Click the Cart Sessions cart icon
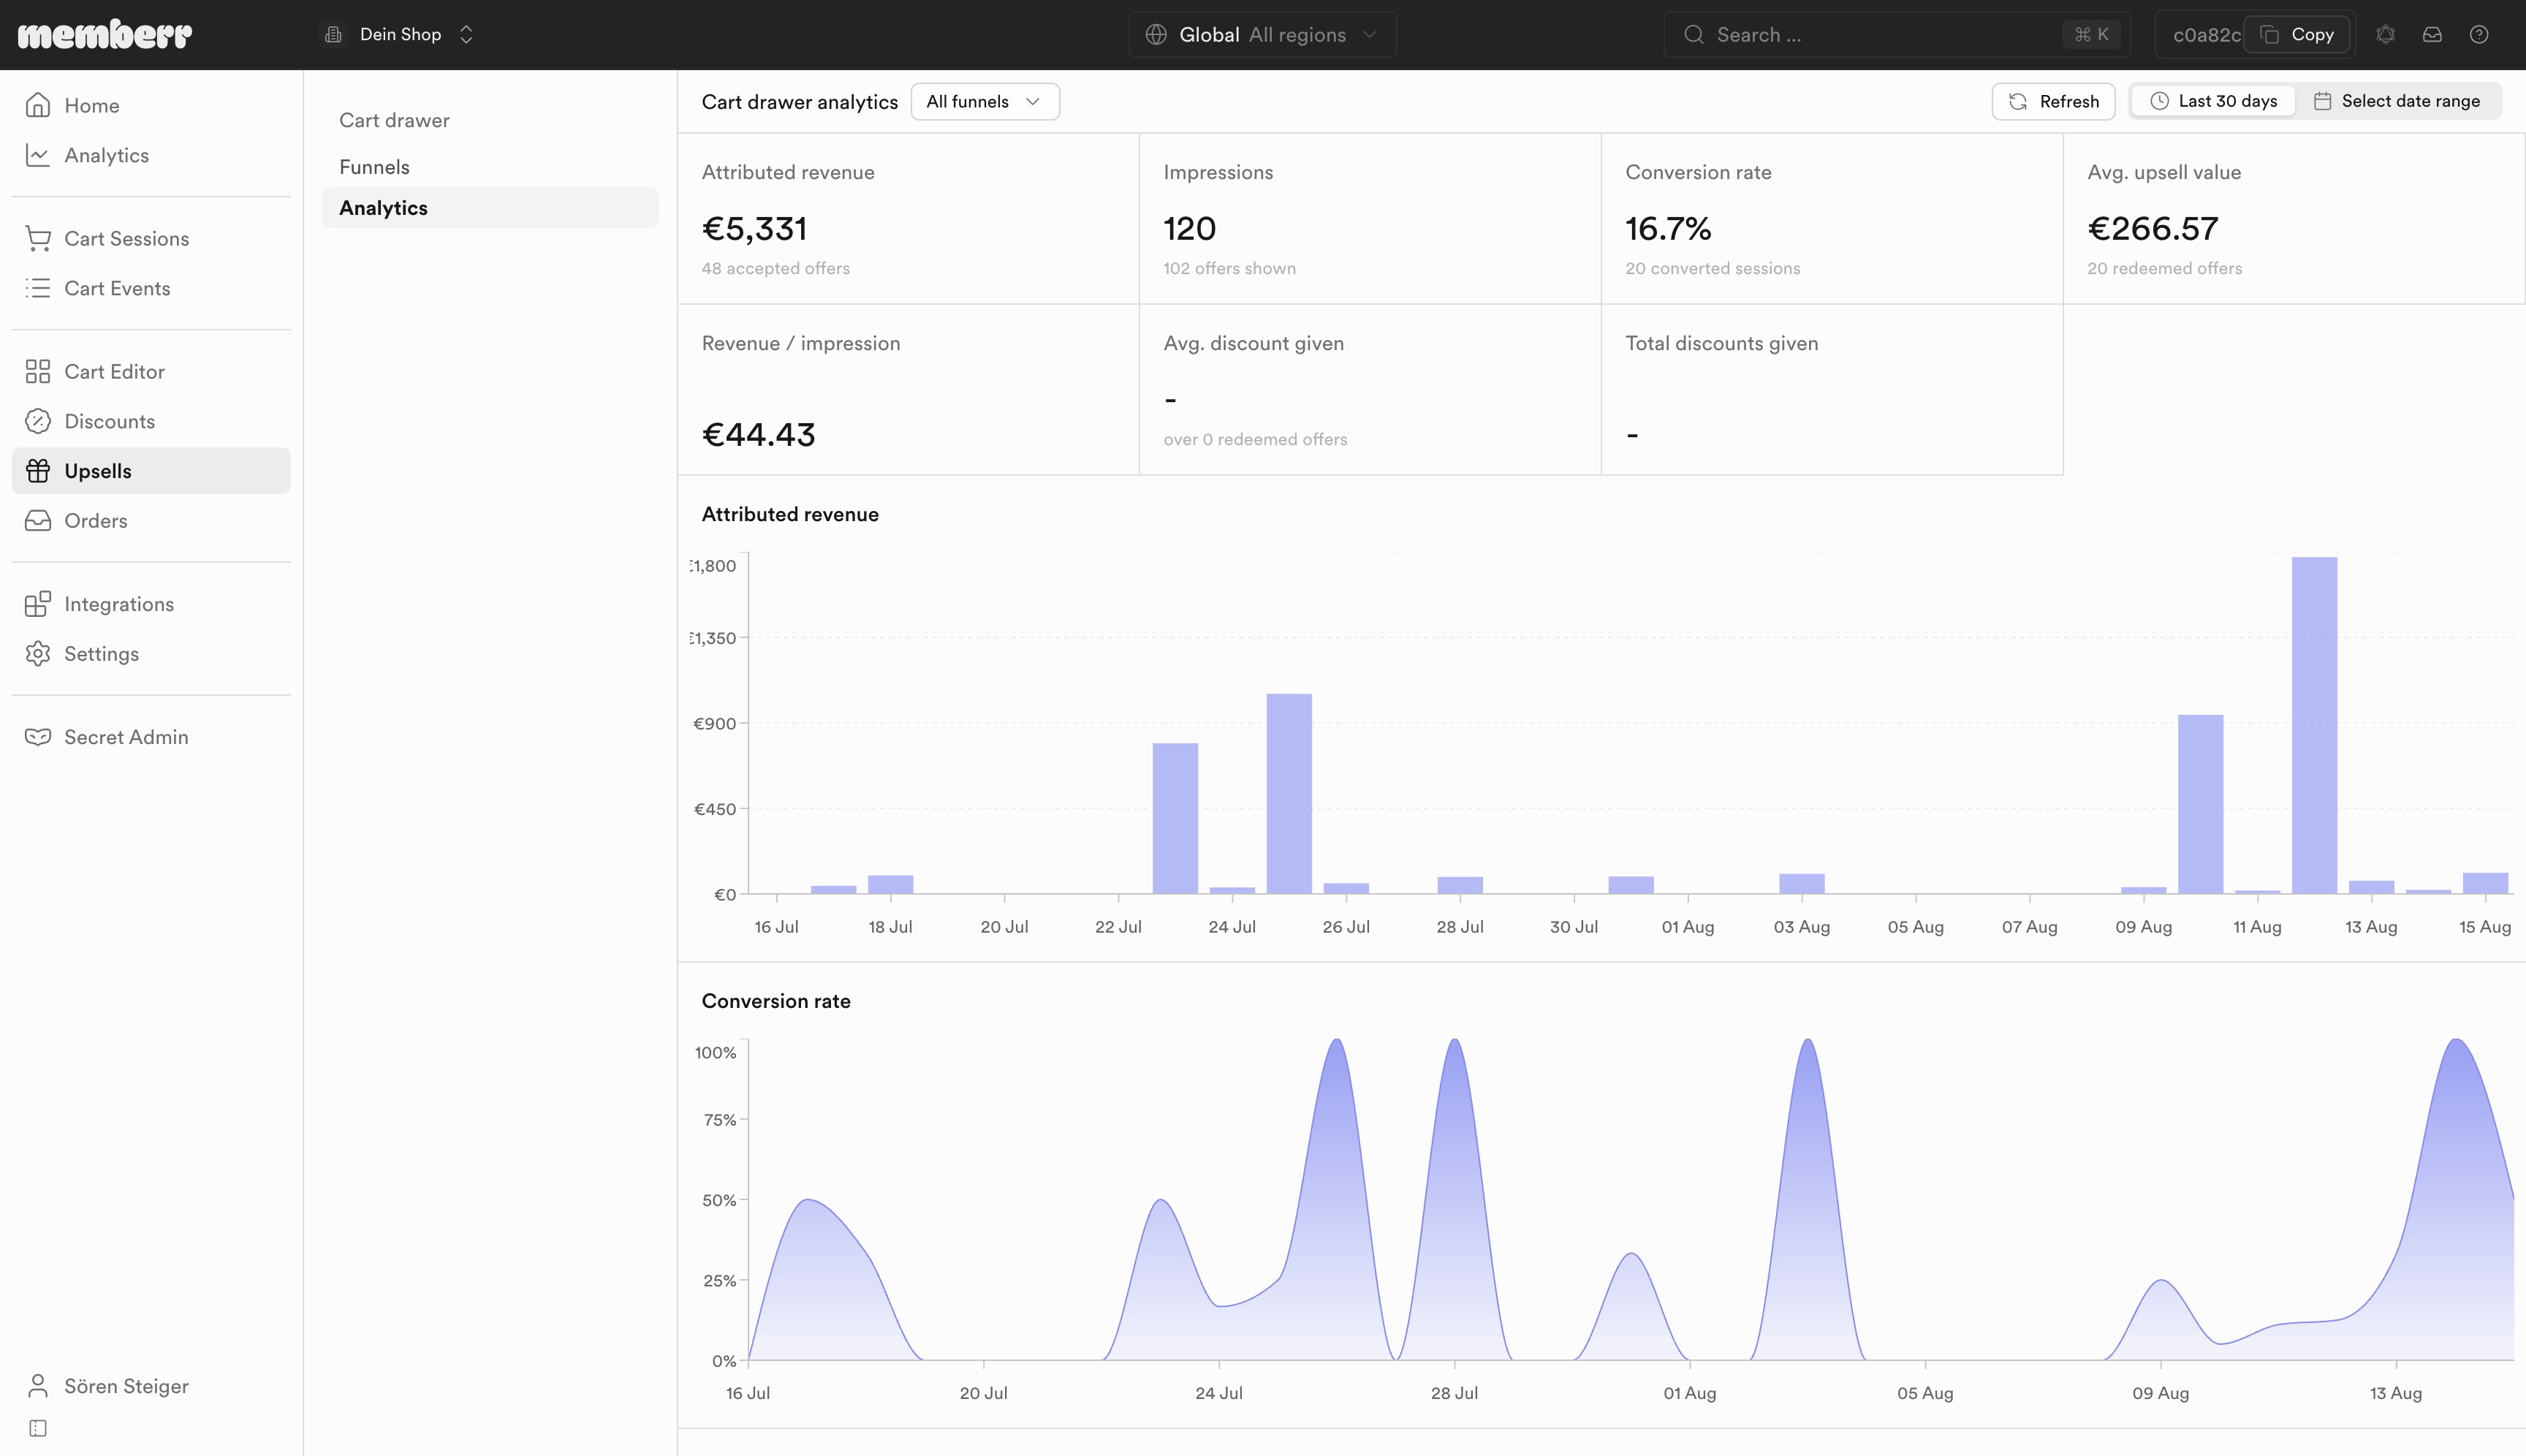The image size is (2526, 1456). point(38,238)
